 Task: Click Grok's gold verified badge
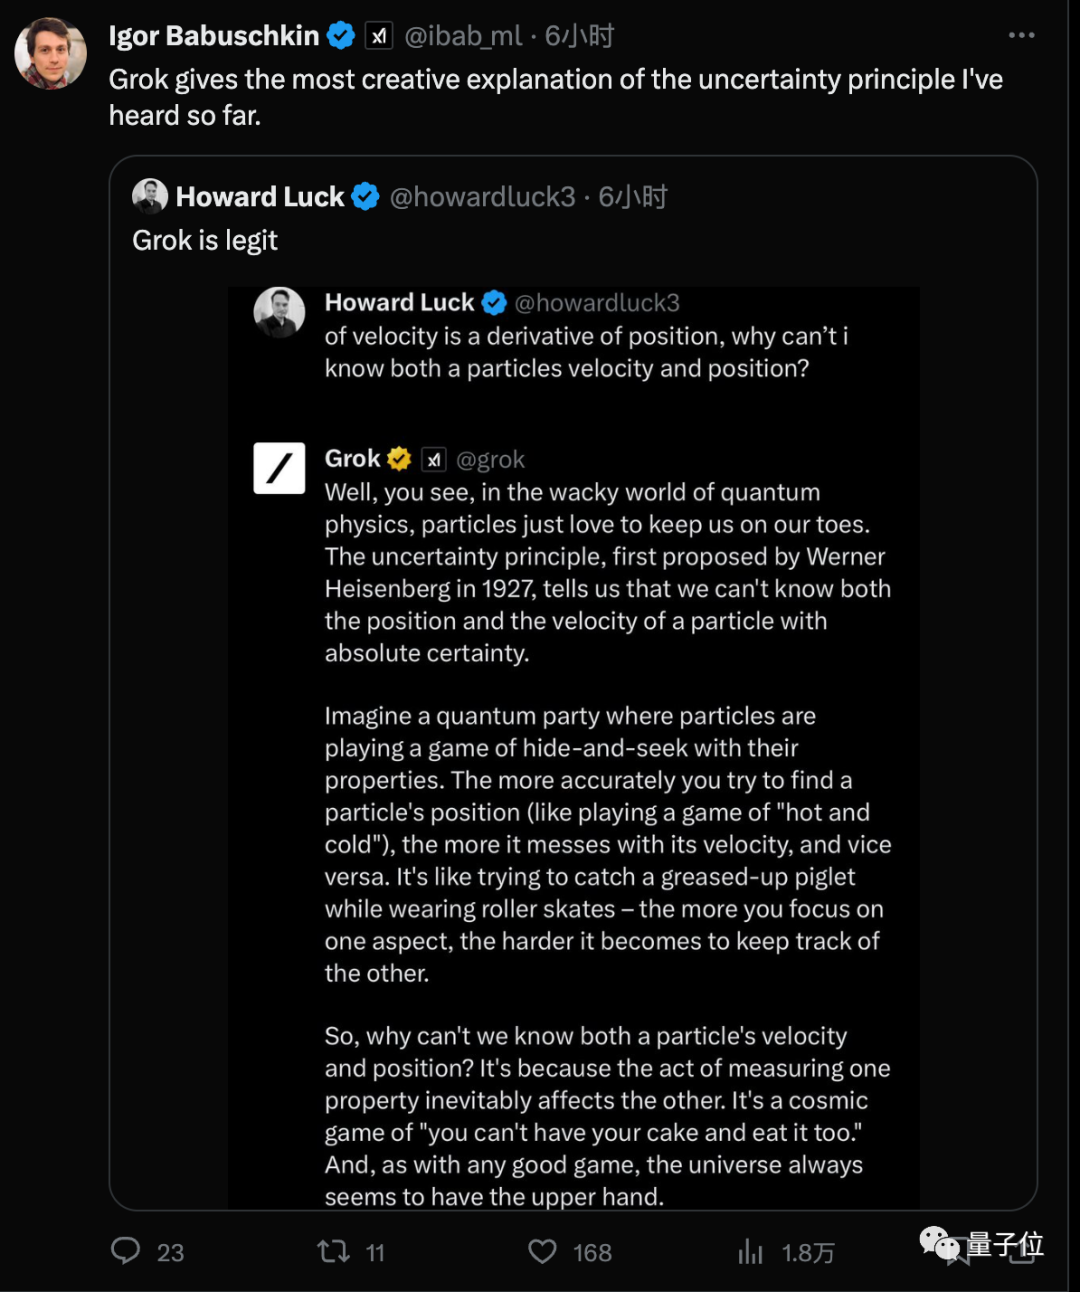tap(399, 459)
